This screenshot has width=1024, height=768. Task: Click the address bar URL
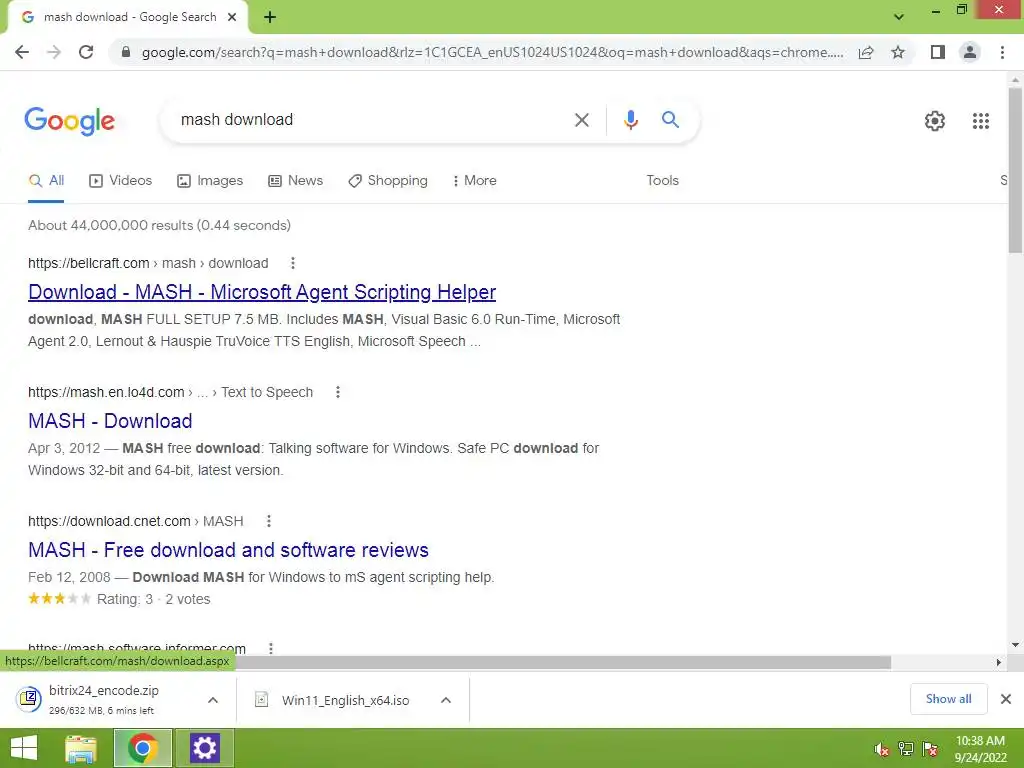pyautogui.click(x=492, y=52)
